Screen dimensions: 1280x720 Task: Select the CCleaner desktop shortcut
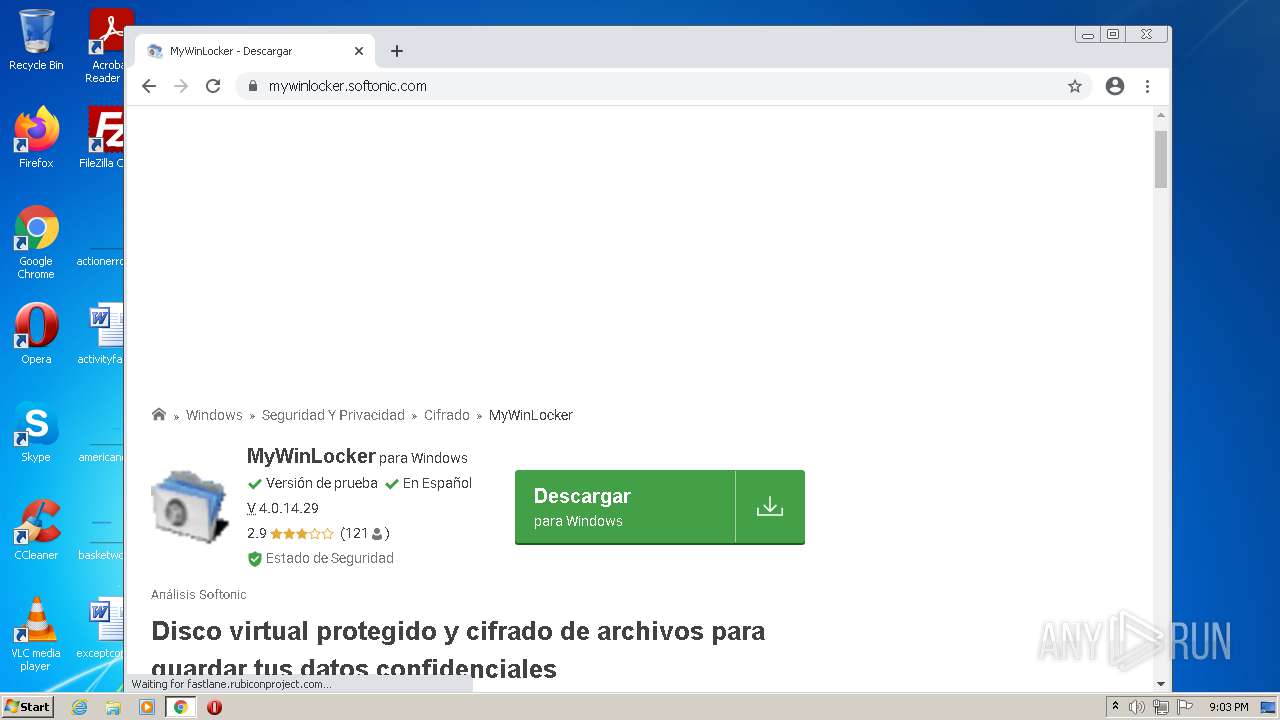point(36,530)
